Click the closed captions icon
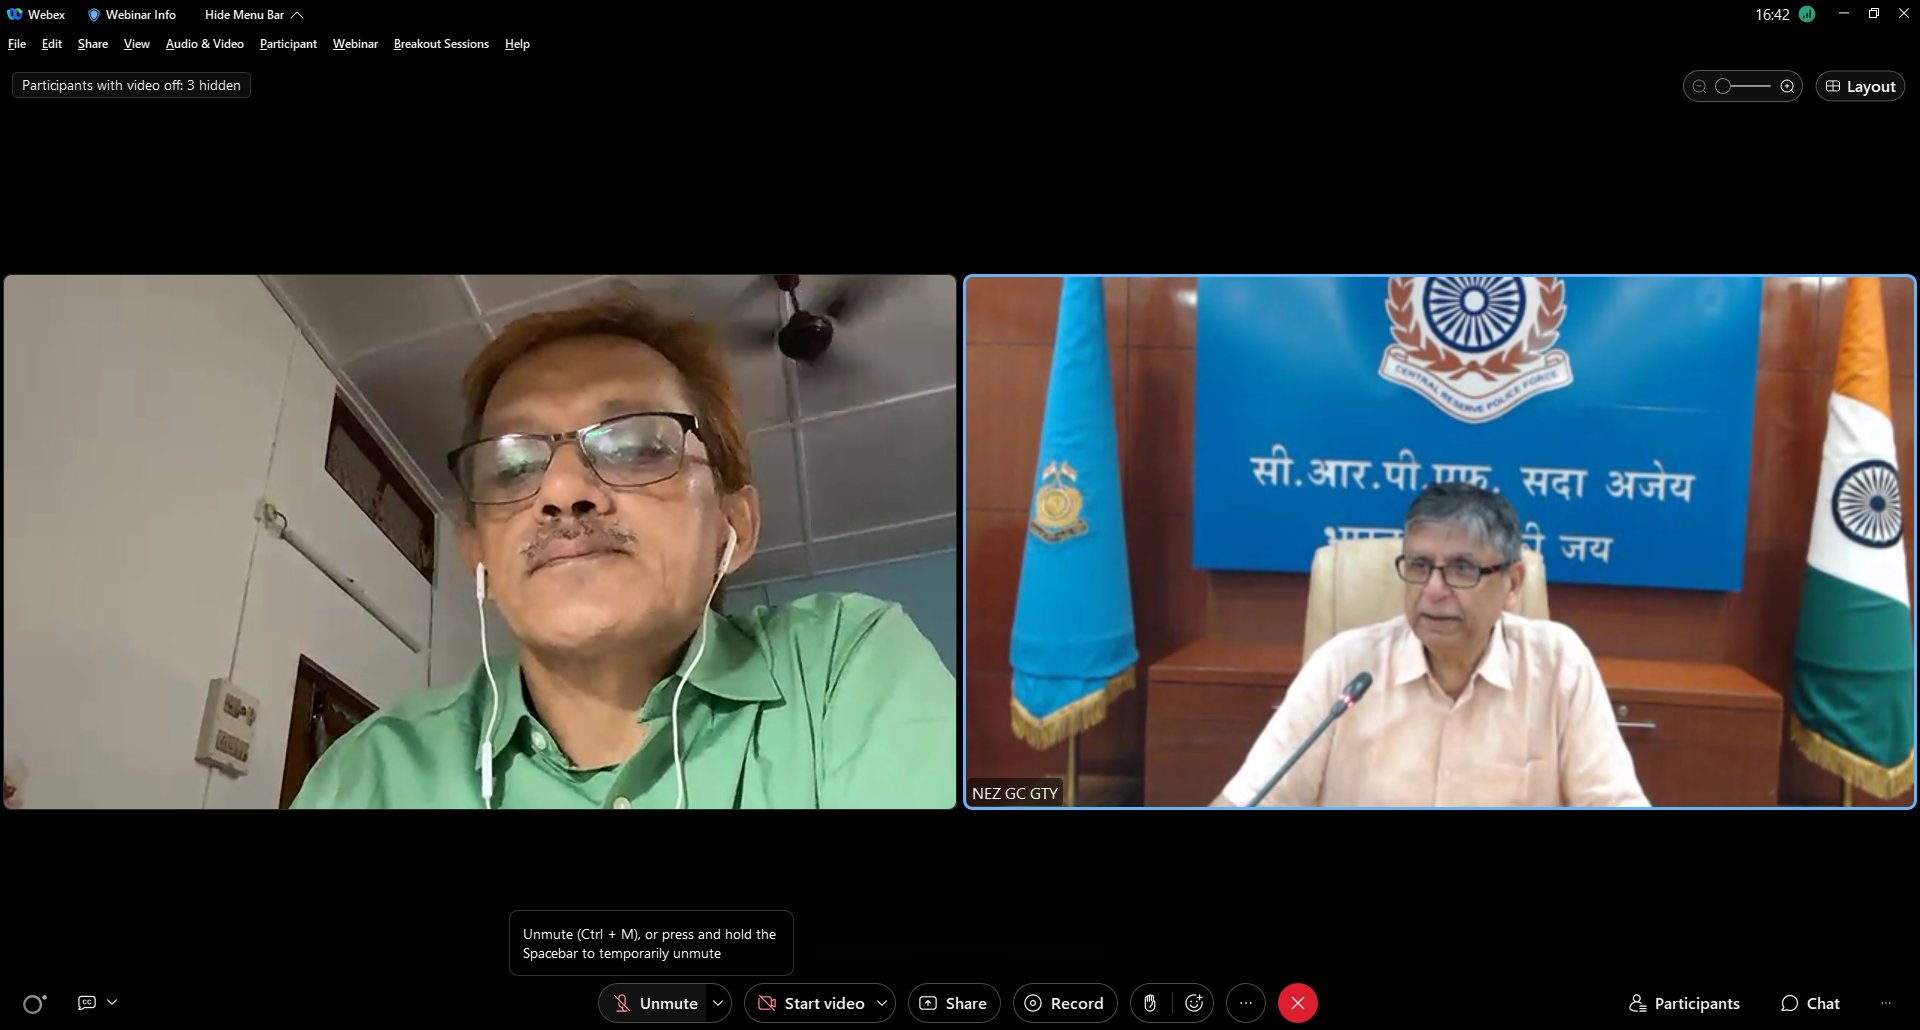Viewport: 1920px width, 1030px height. (87, 1002)
